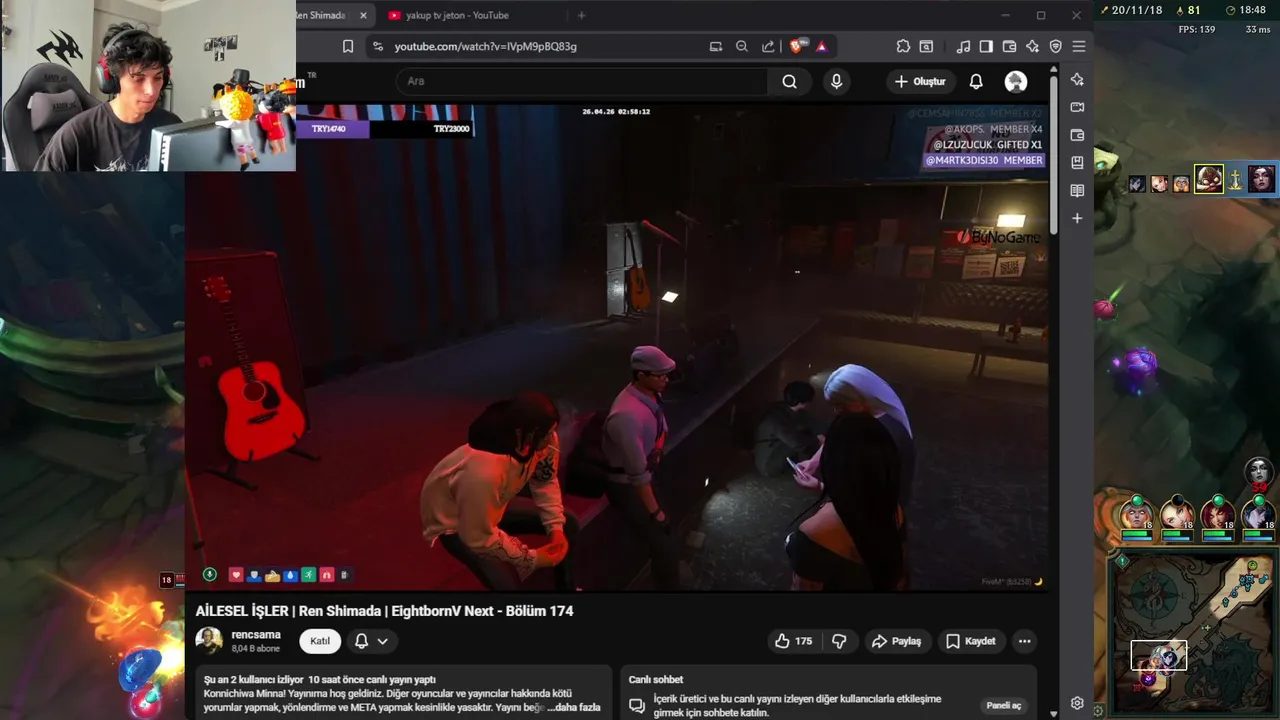Click the 'Canlı sohbet' heading
The image size is (1280, 720).
[656, 680]
